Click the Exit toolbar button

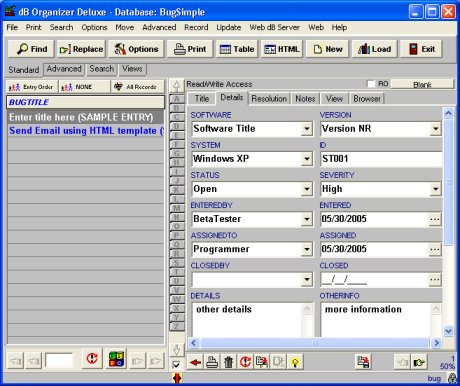[x=422, y=49]
